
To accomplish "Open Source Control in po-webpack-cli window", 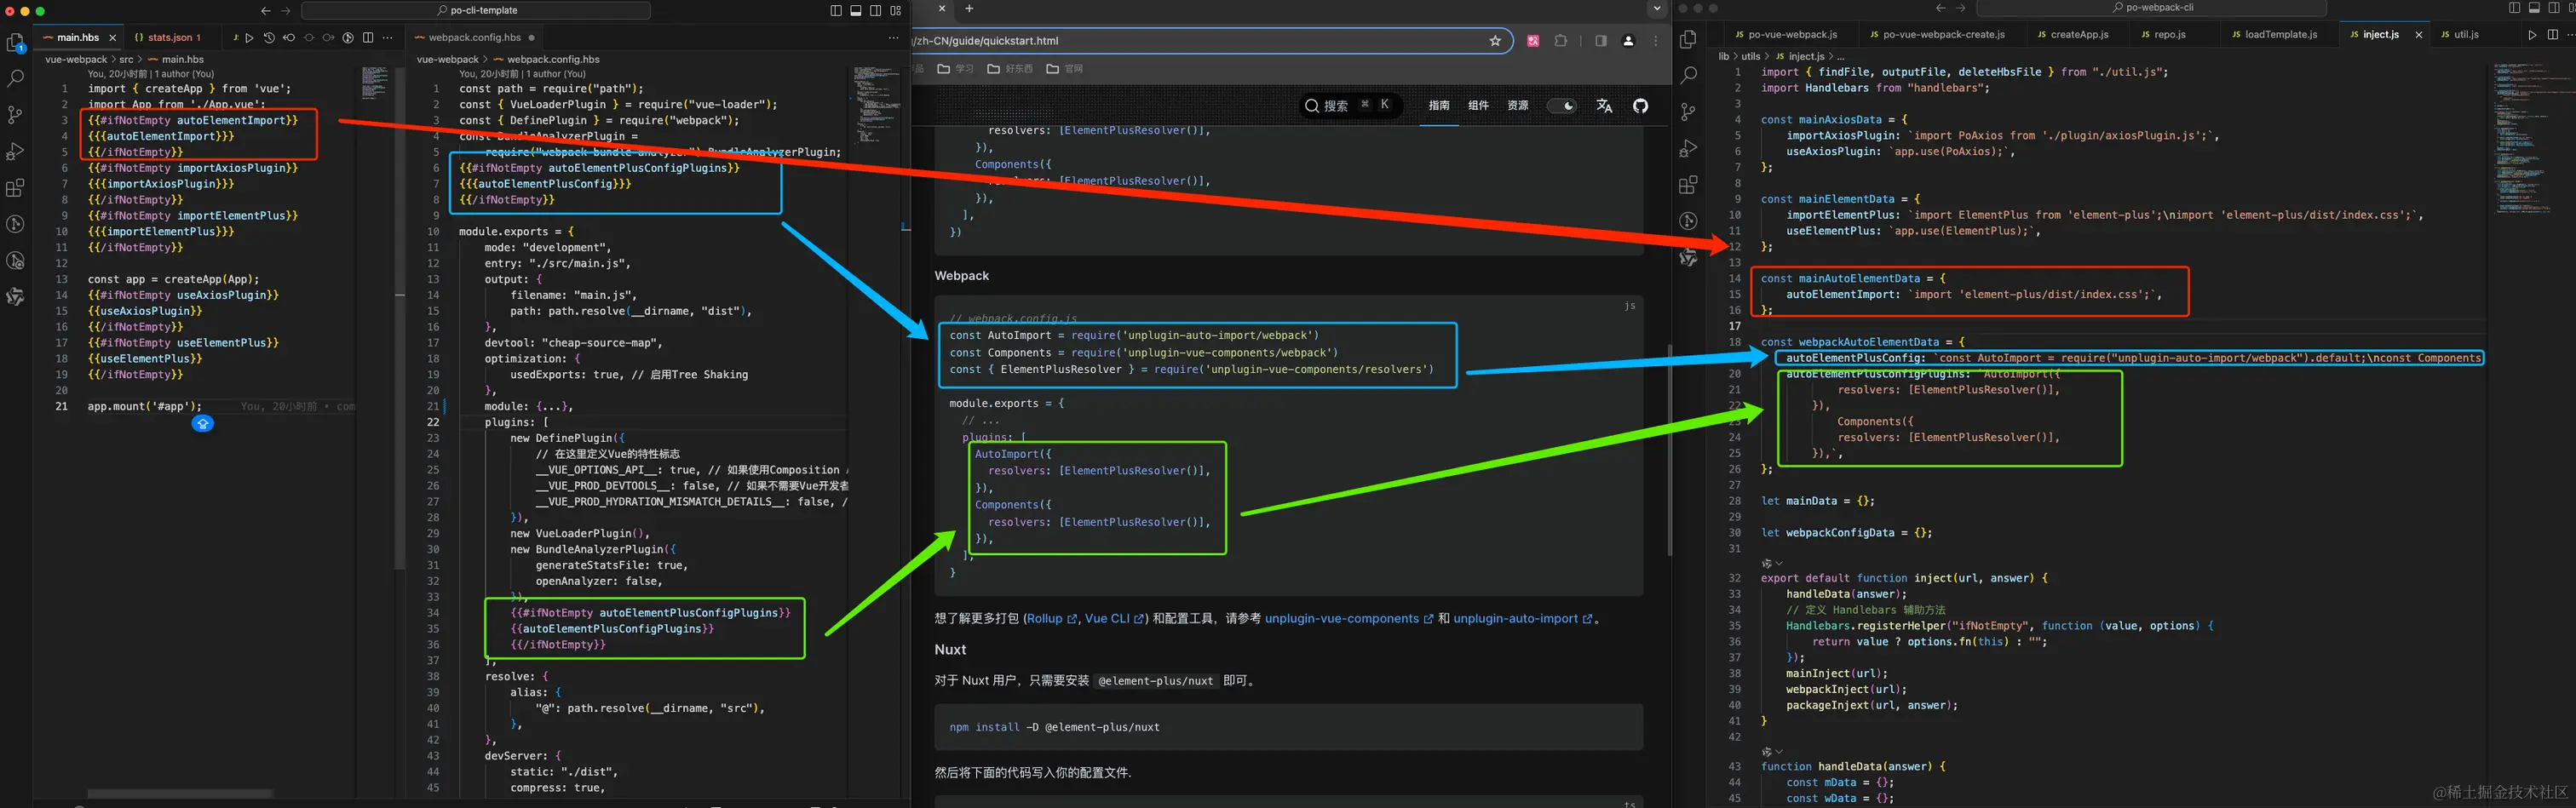I will [1688, 112].
